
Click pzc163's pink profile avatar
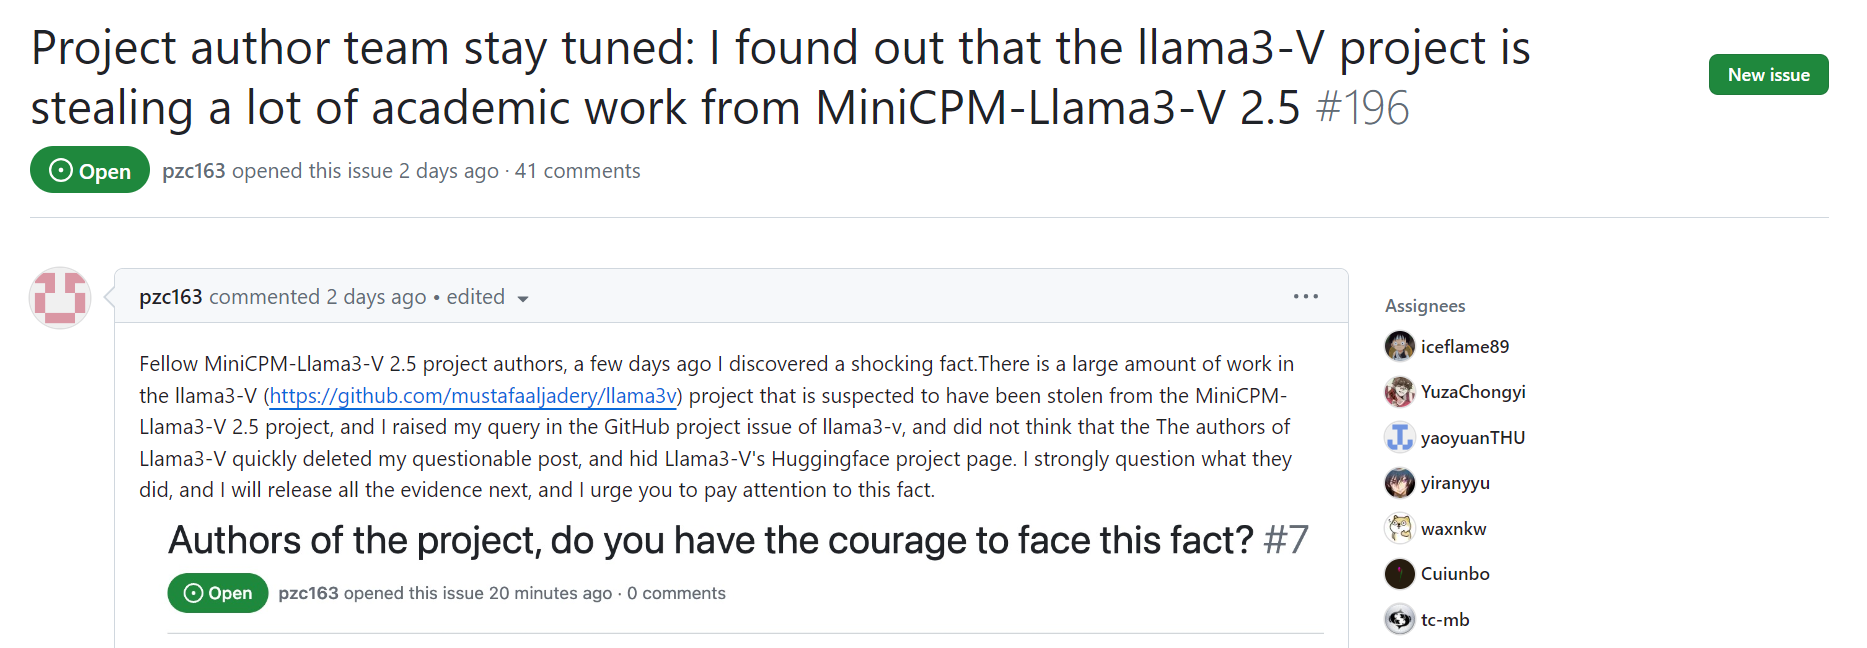tap(60, 298)
